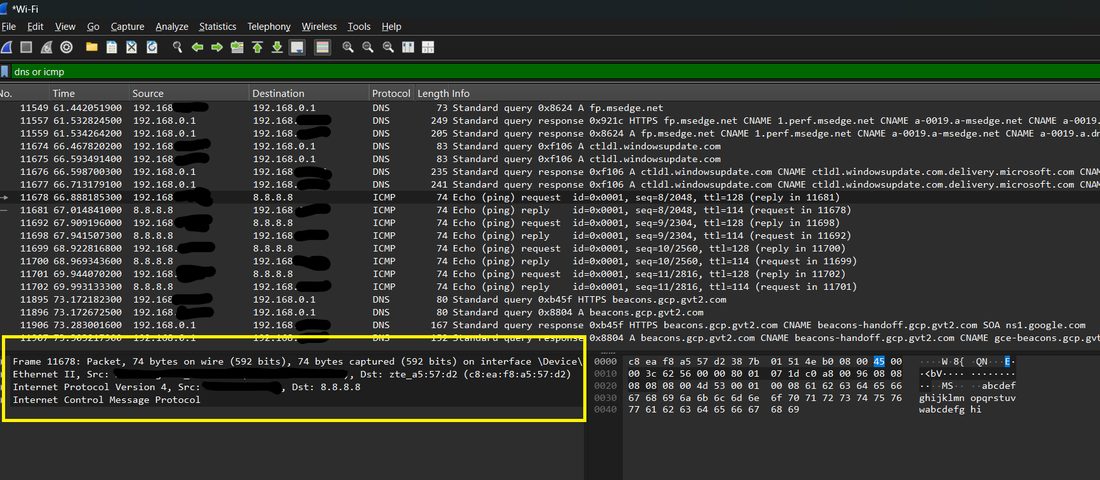Image resolution: width=1100 pixels, height=480 pixels.
Task: Open the Telephony menu
Action: point(269,27)
